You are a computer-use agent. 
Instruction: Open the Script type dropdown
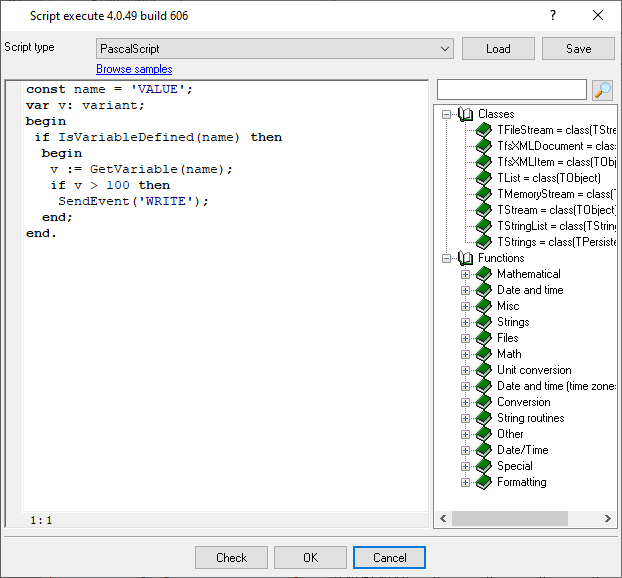[x=446, y=49]
